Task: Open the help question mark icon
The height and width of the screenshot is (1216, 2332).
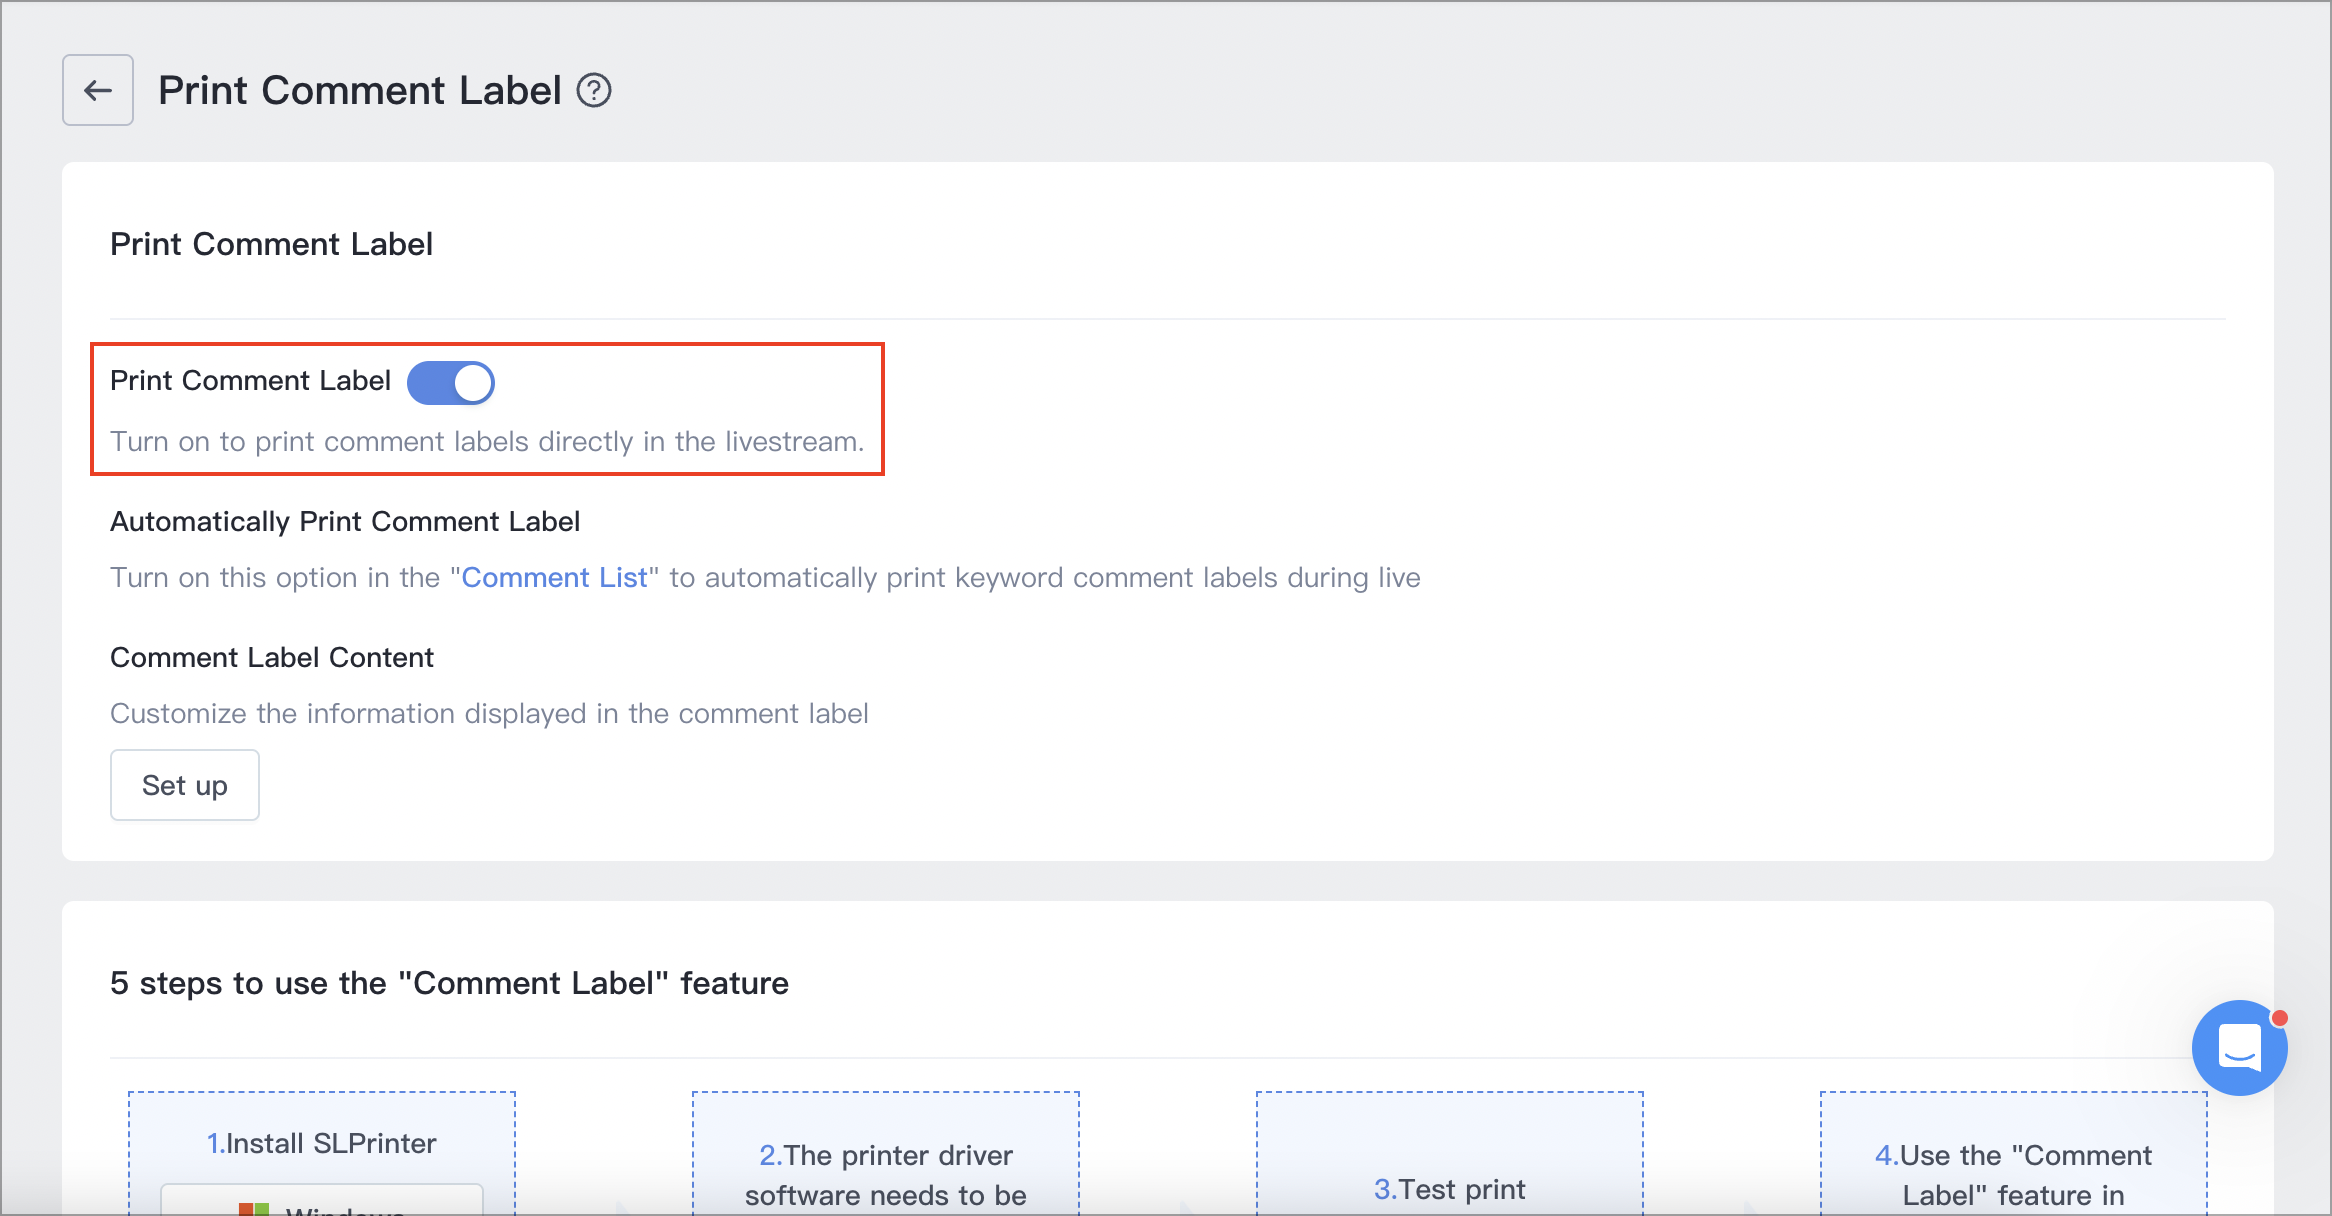Action: coord(594,91)
